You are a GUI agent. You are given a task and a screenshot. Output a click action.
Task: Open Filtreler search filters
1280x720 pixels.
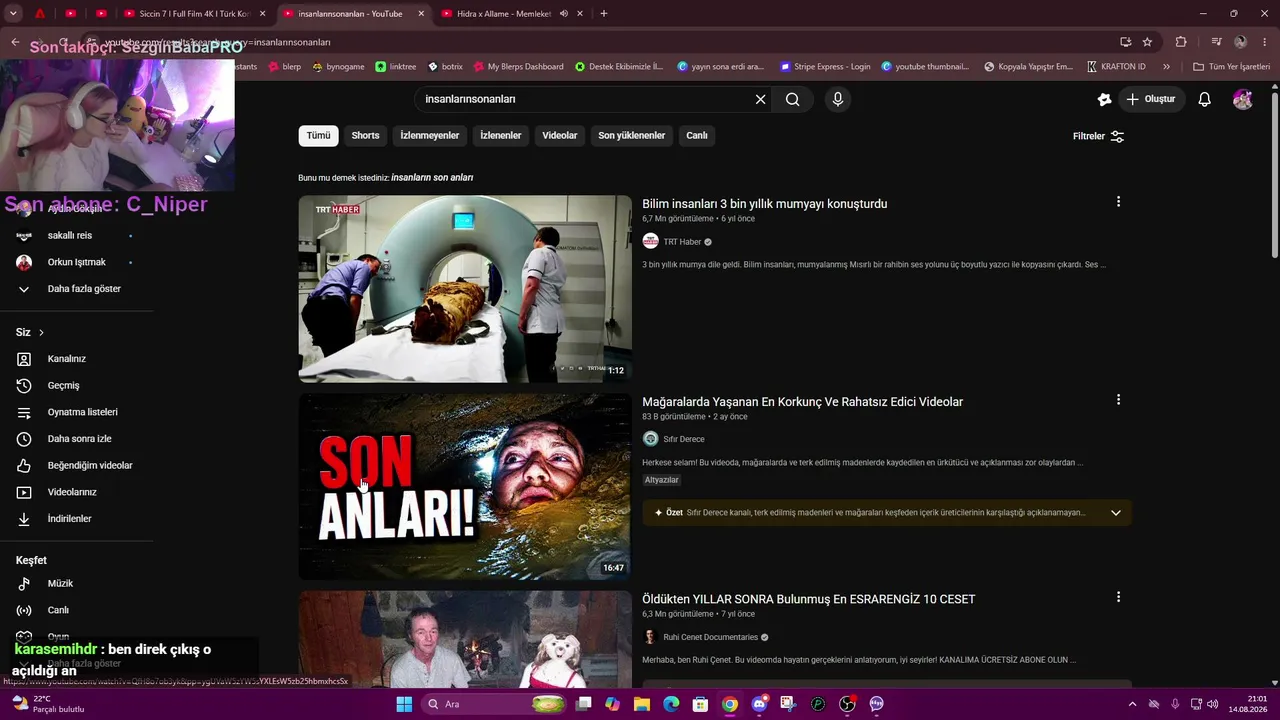[x=1099, y=136]
